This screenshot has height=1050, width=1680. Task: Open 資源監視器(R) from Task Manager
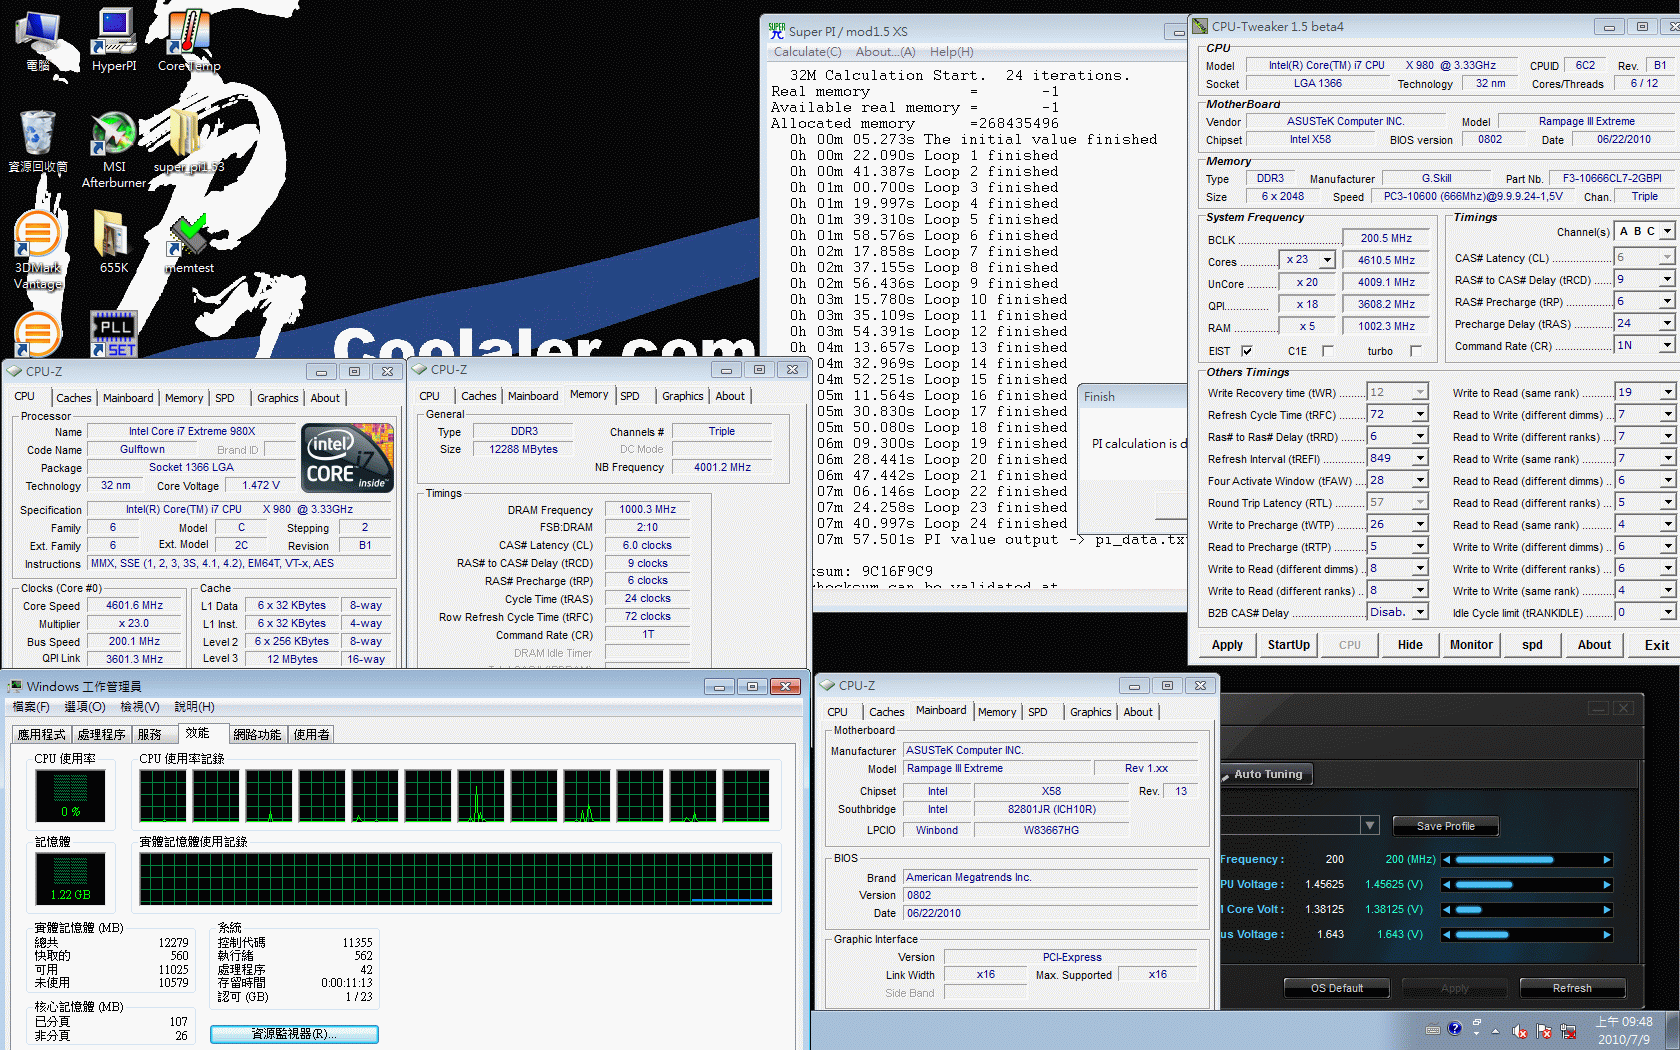[x=294, y=1034]
